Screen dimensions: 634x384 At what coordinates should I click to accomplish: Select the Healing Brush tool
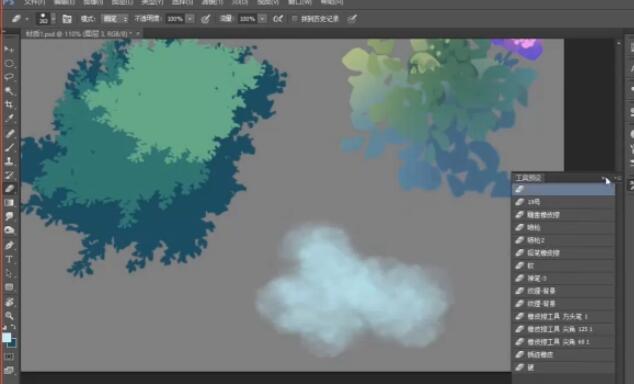[x=9, y=133]
